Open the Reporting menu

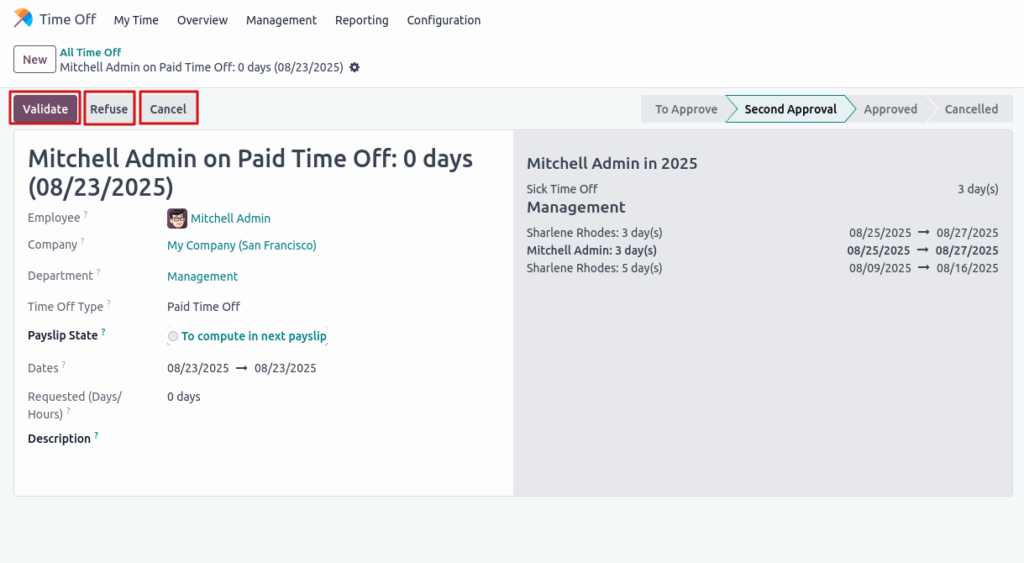pos(361,20)
